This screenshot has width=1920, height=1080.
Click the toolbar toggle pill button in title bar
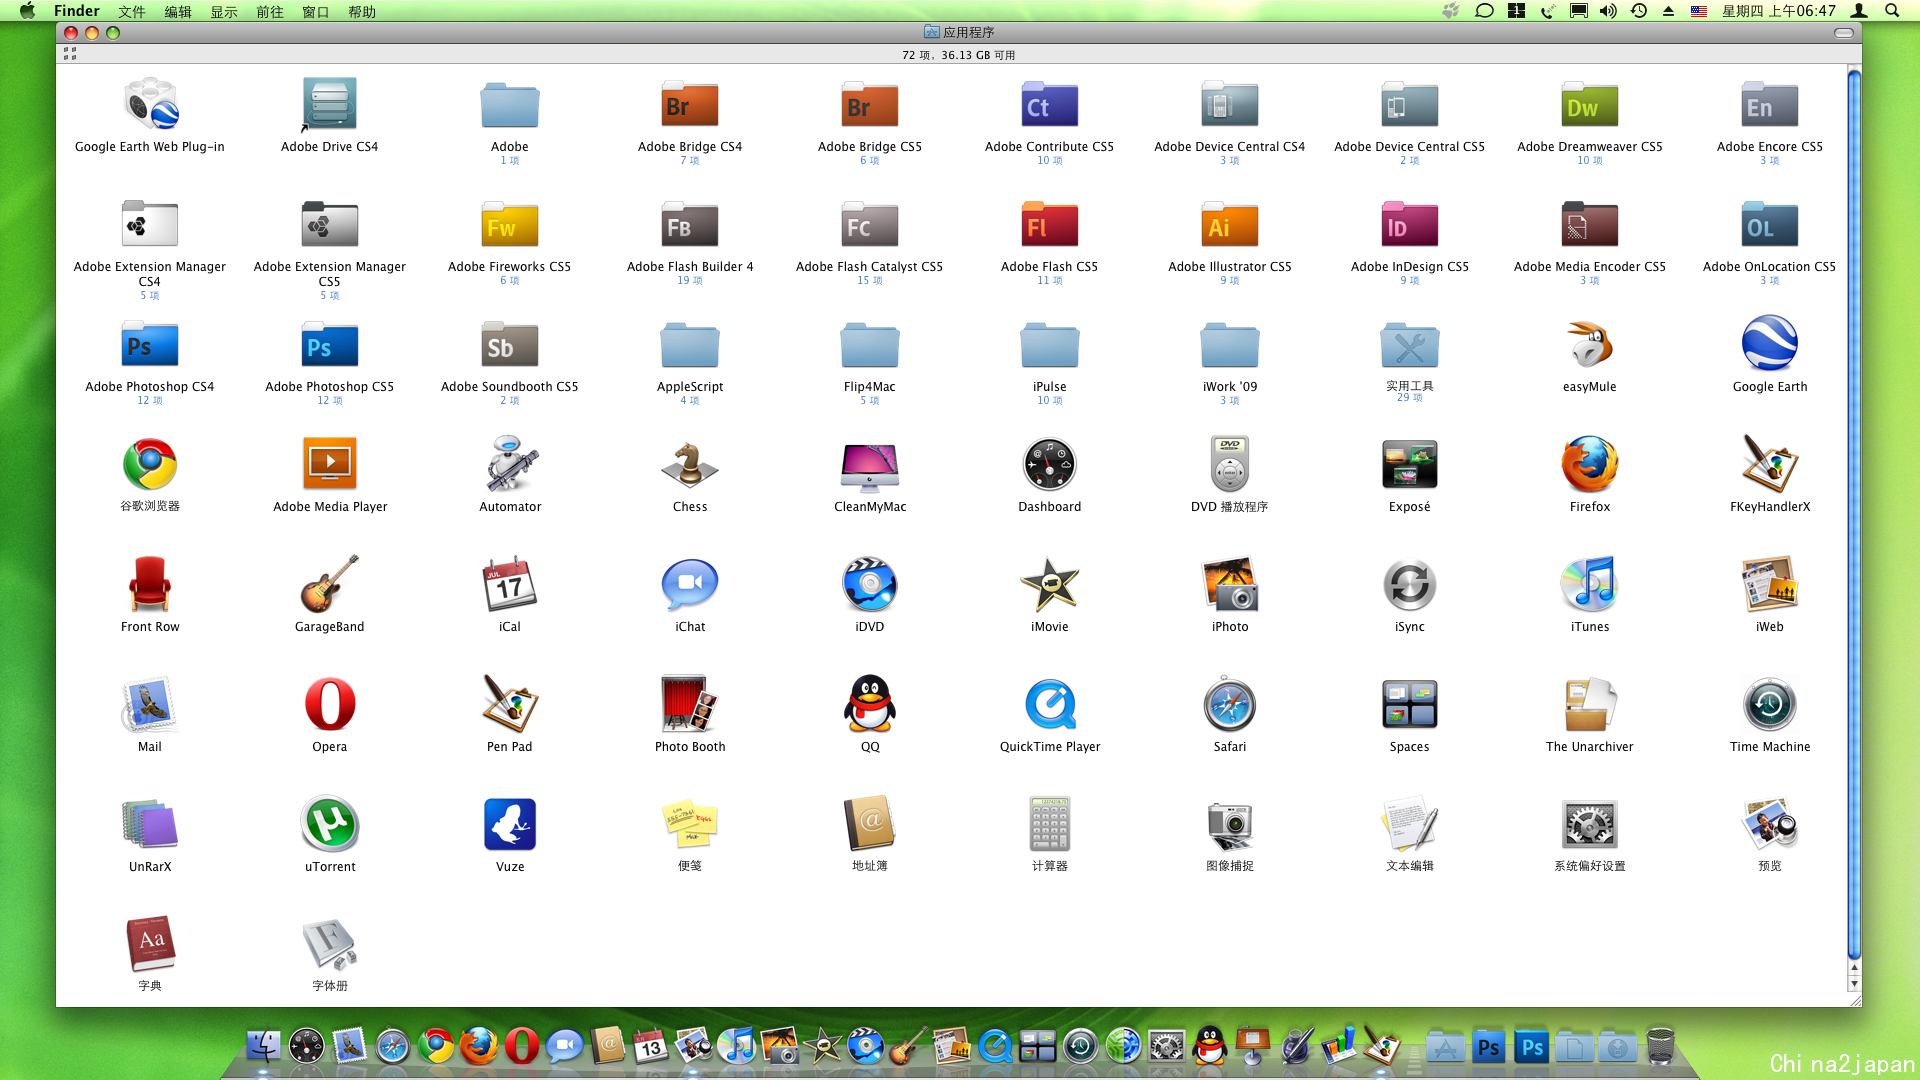pos(1844,33)
